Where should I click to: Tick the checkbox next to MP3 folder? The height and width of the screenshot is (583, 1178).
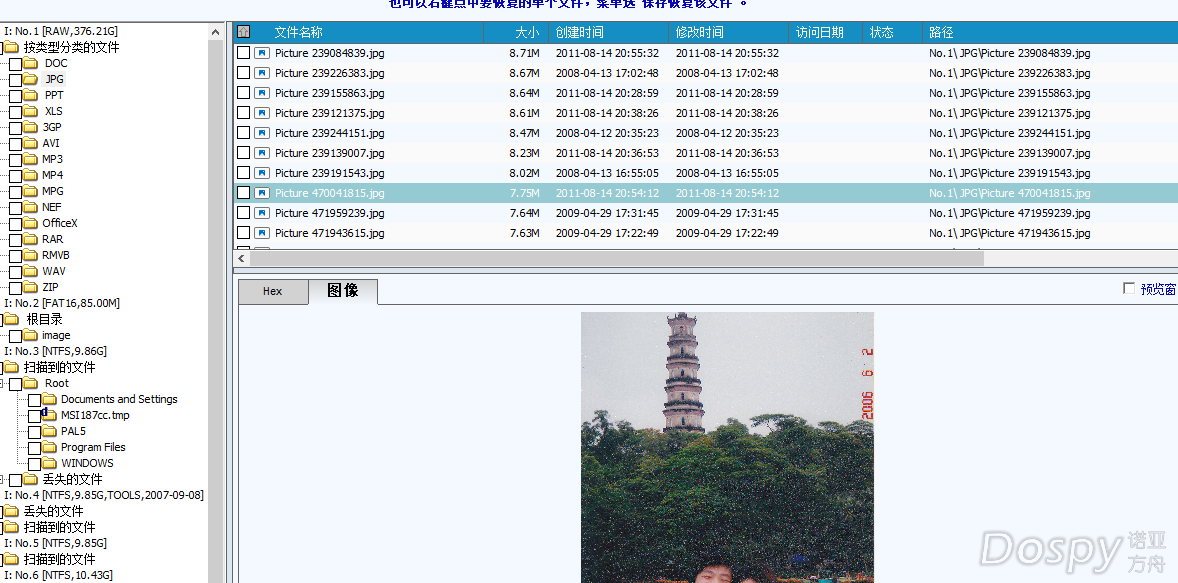point(15,160)
